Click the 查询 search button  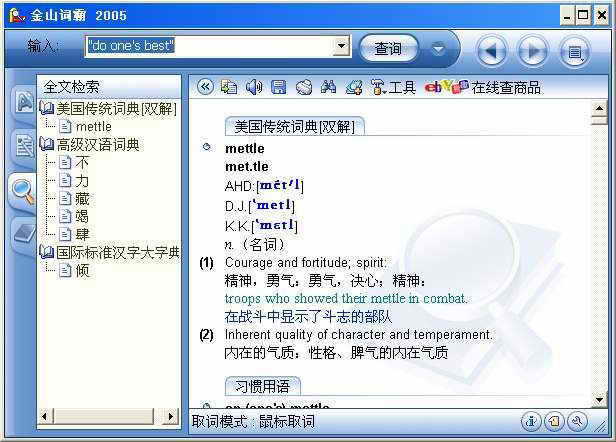(x=388, y=48)
